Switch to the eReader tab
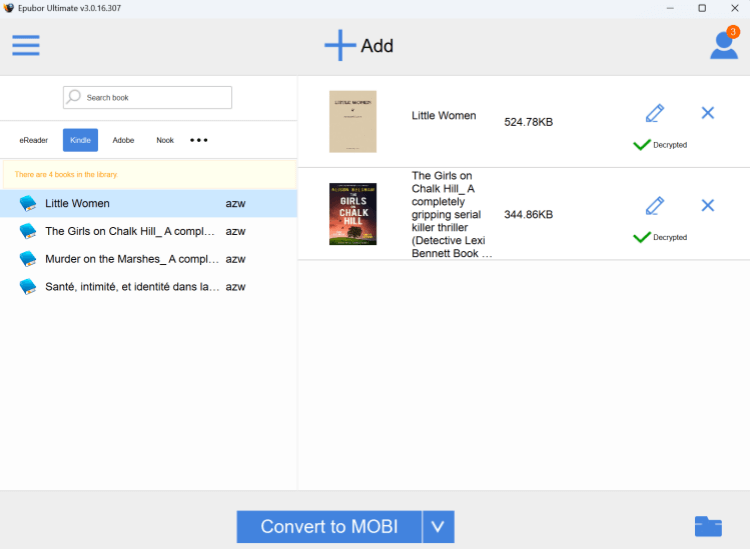The width and height of the screenshot is (750, 549). coord(33,140)
